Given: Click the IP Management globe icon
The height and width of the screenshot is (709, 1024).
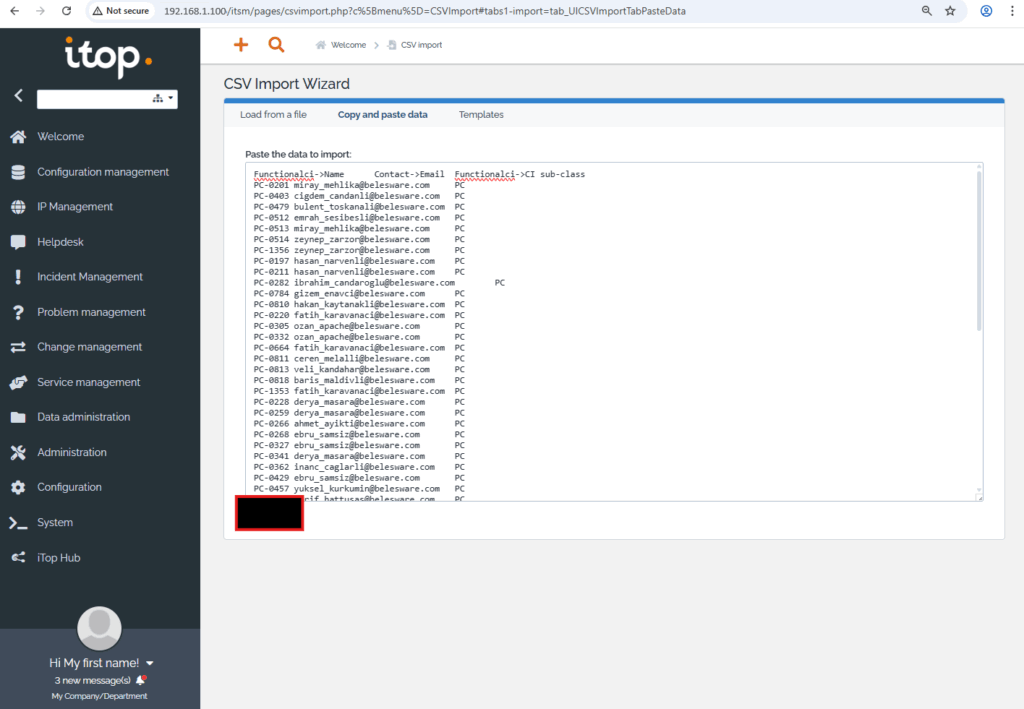Looking at the screenshot, I should click(x=18, y=207).
